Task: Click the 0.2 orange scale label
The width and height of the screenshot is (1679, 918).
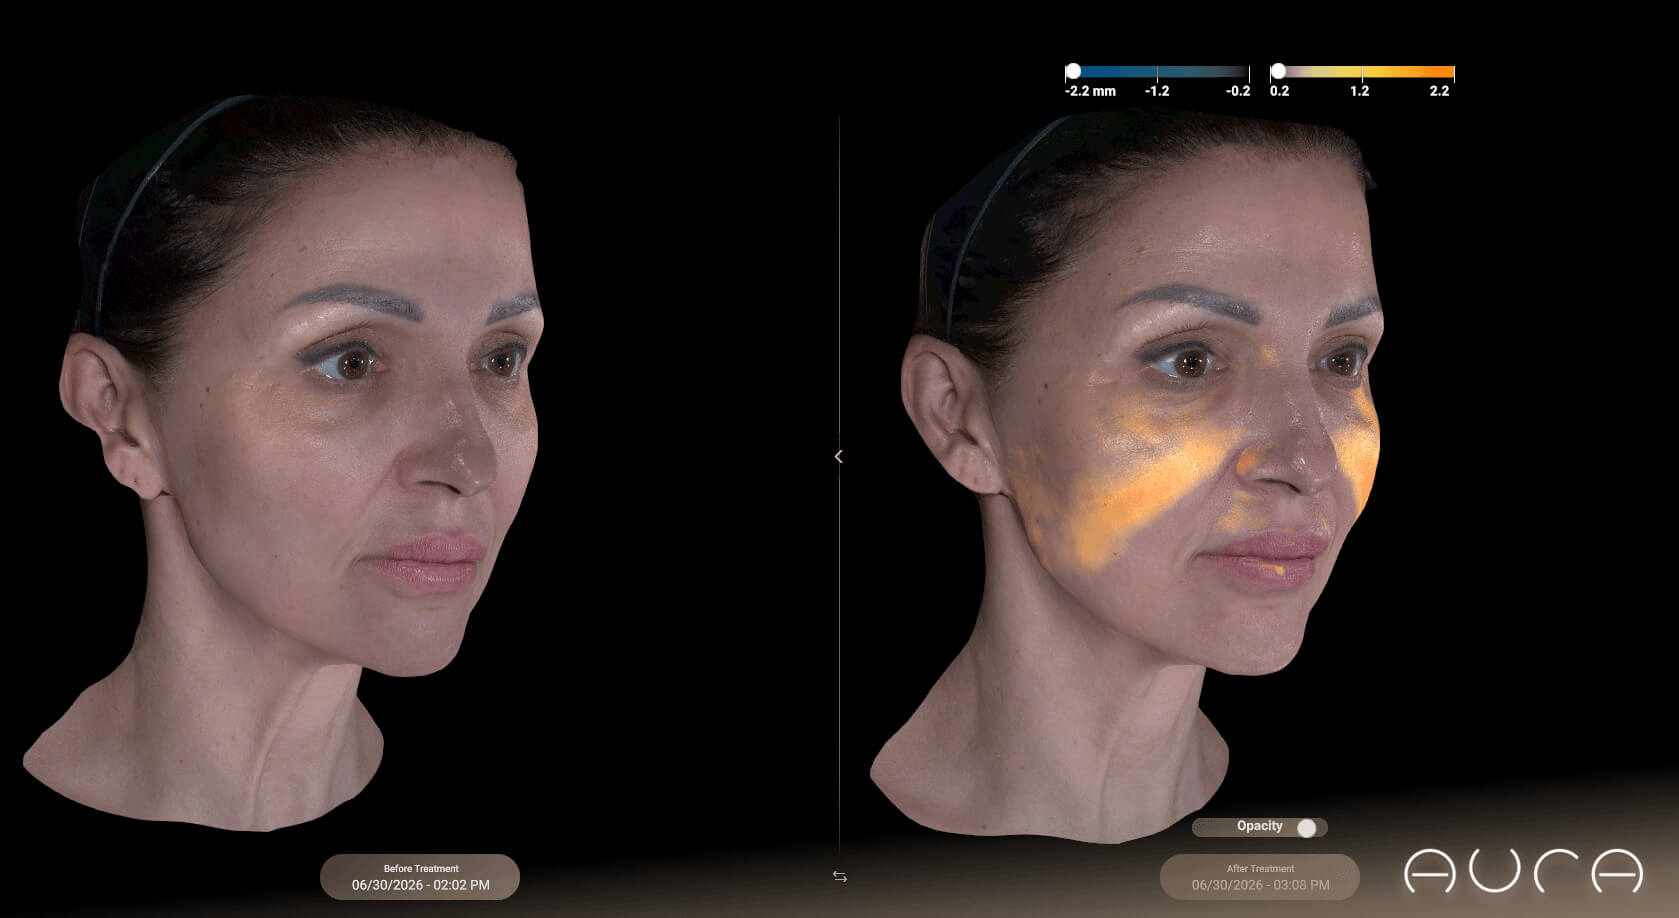Action: (1279, 91)
